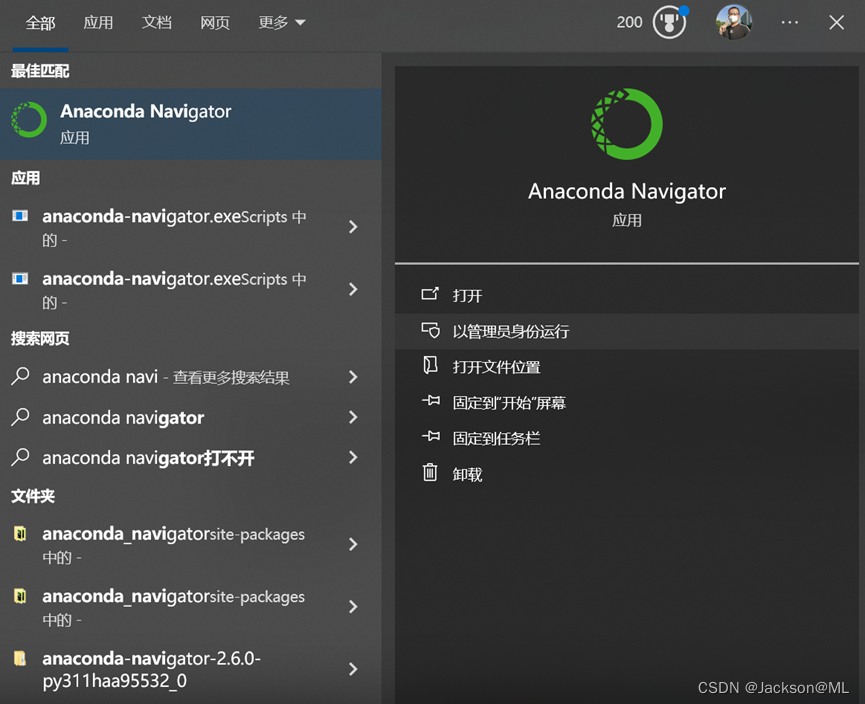This screenshot has width=865, height=704.
Task: Click the magnifier icon beside 'anaconda navigator'
Action: pos(20,417)
